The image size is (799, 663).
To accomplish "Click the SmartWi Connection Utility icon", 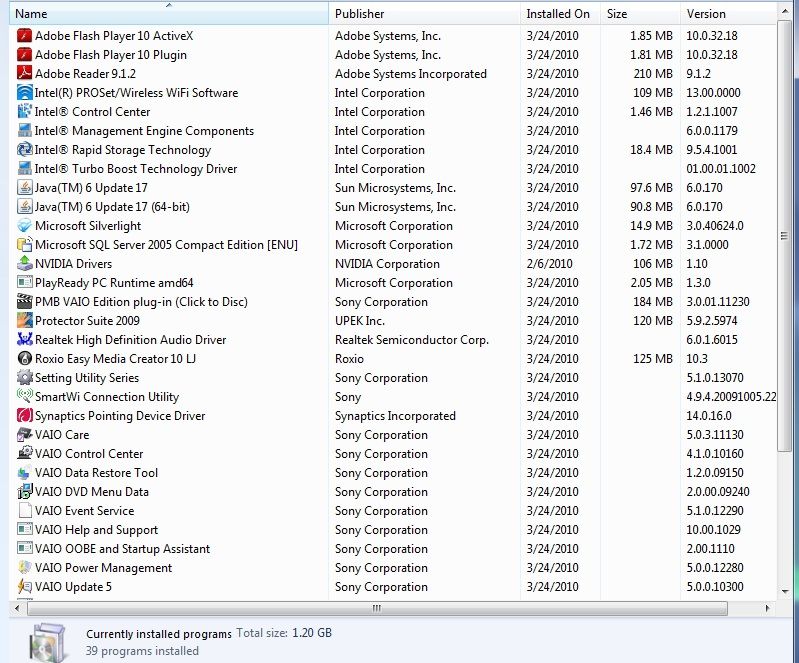I will tap(24, 397).
